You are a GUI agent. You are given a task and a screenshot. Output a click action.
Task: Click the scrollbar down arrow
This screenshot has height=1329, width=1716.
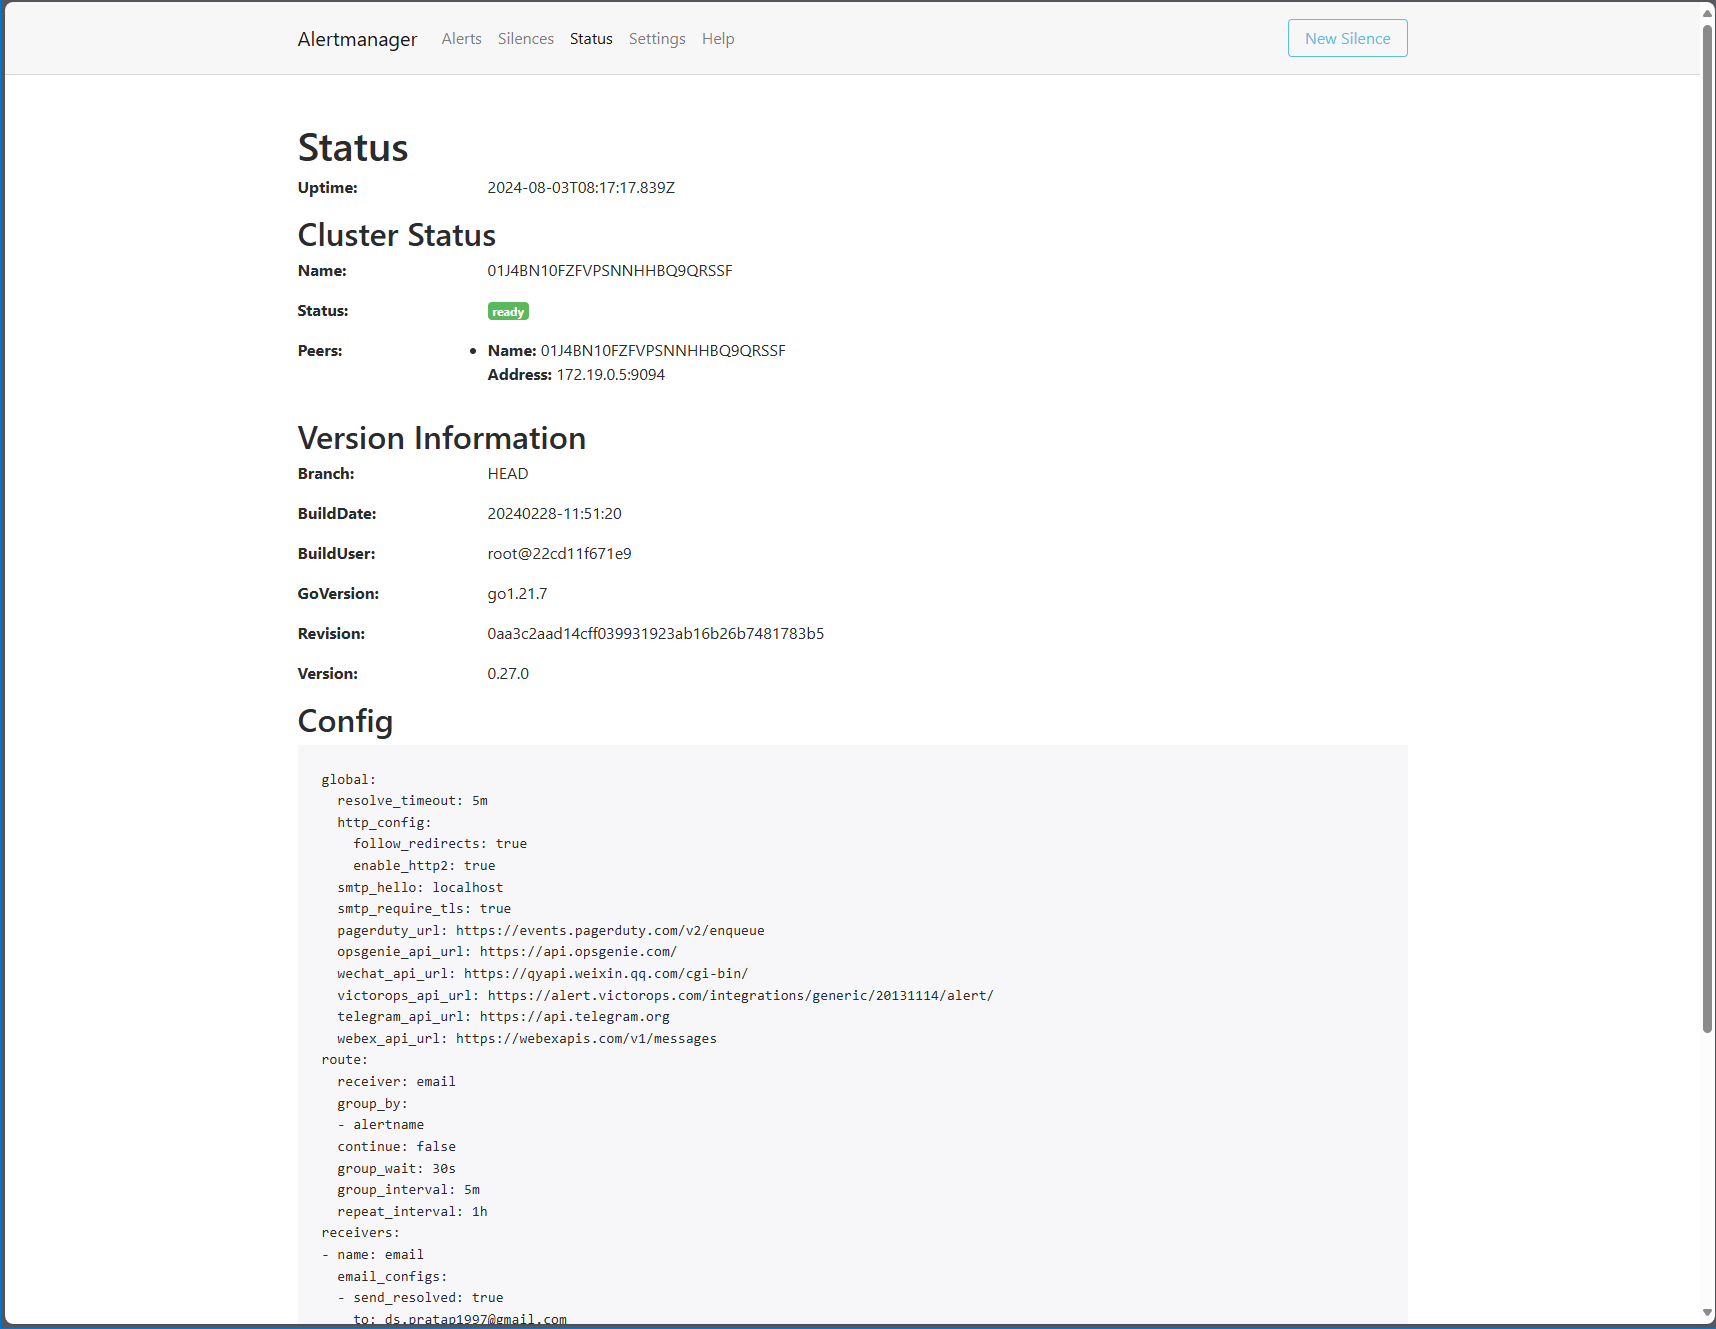click(1708, 1314)
